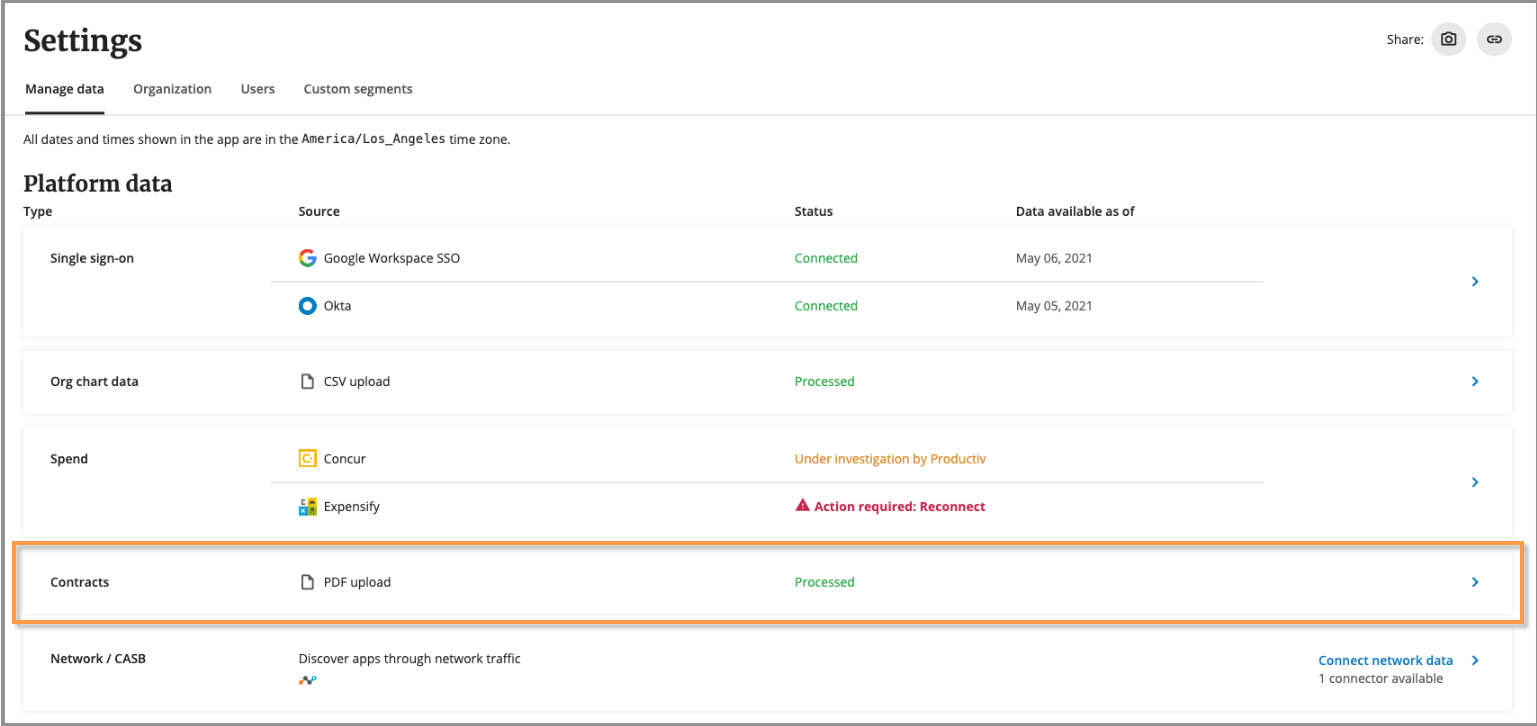This screenshot has width=1537, height=726.
Task: Click the Okta logo icon
Action: tap(308, 306)
